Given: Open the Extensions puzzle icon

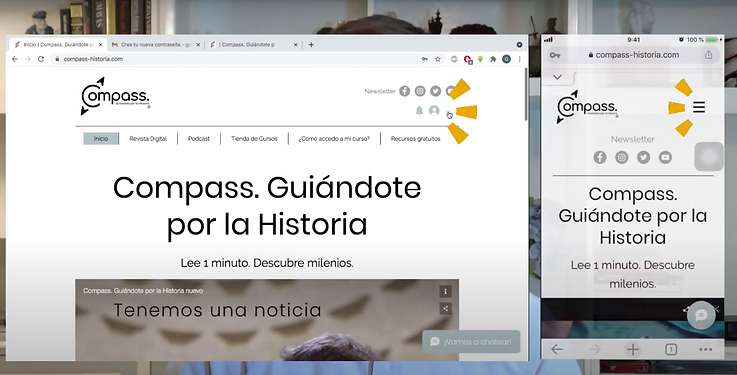Looking at the screenshot, I should (493, 59).
